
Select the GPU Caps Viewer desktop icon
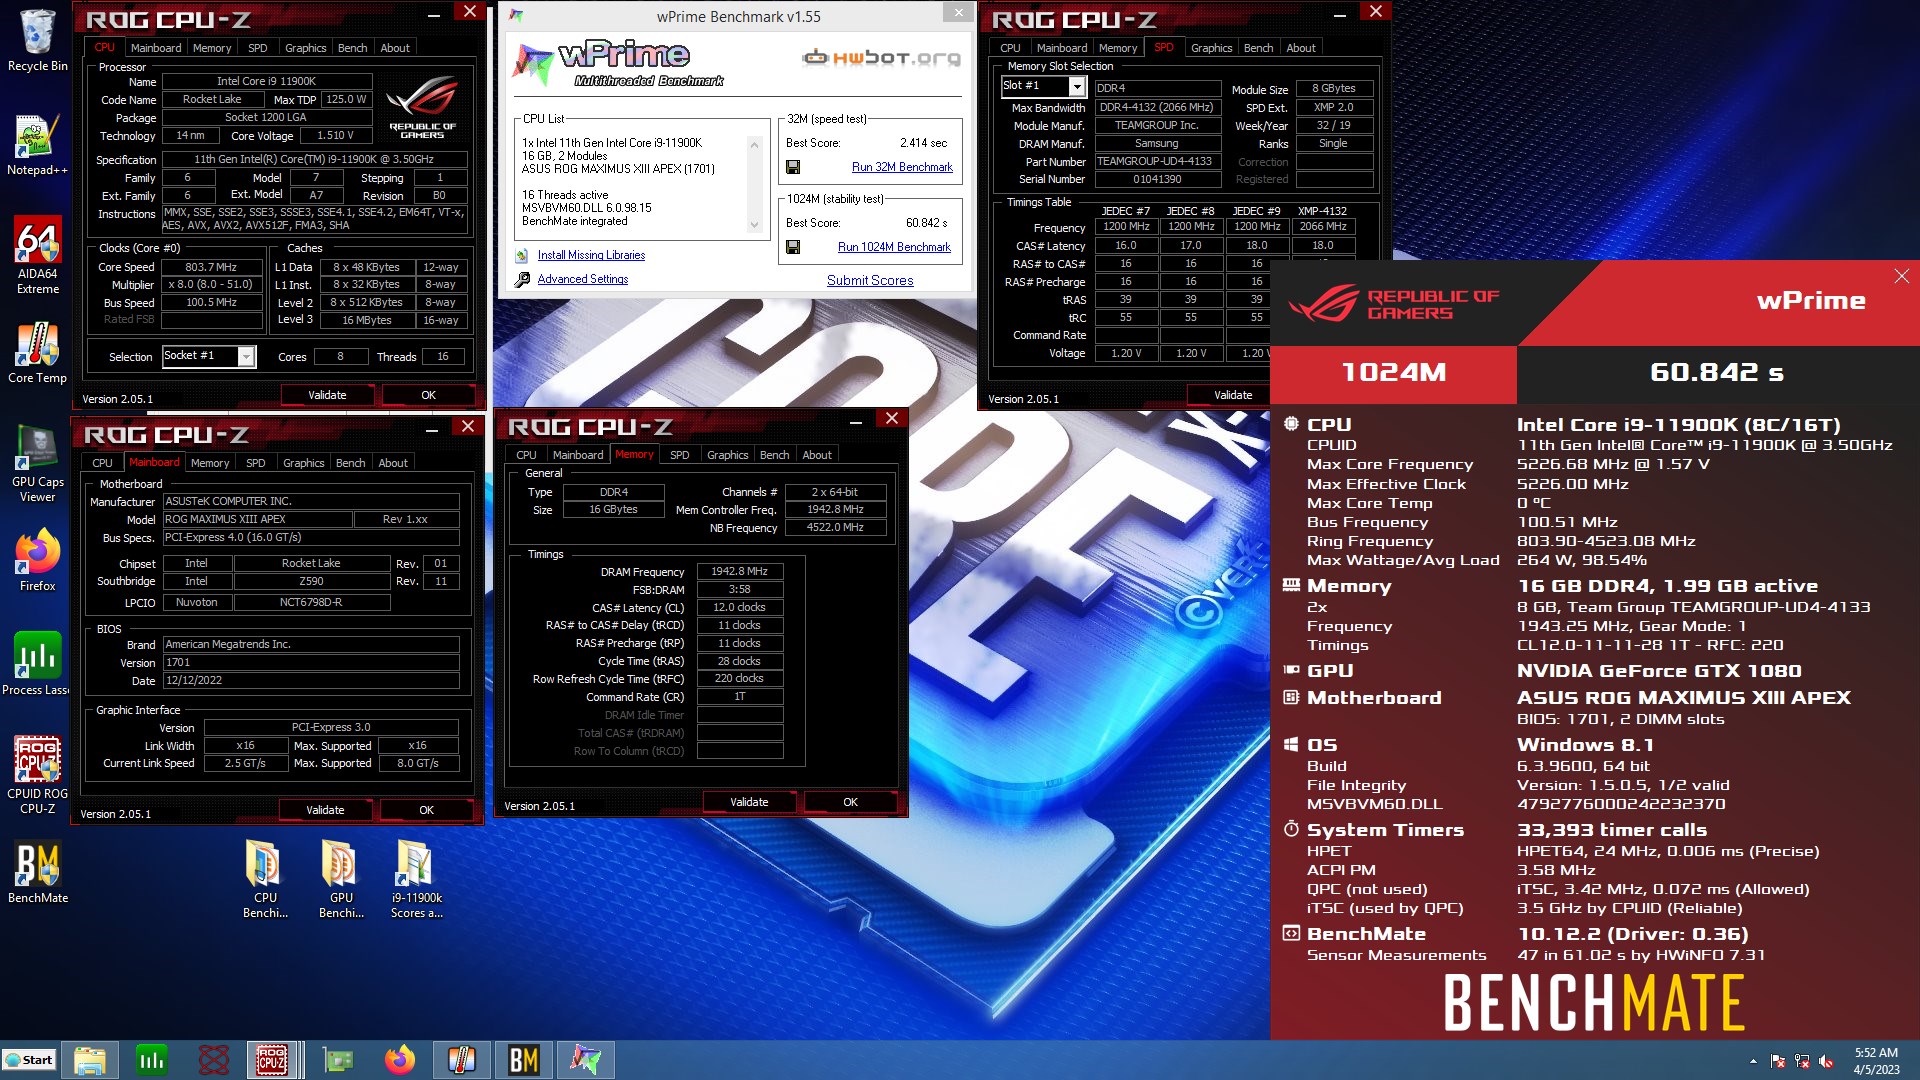tap(37, 464)
